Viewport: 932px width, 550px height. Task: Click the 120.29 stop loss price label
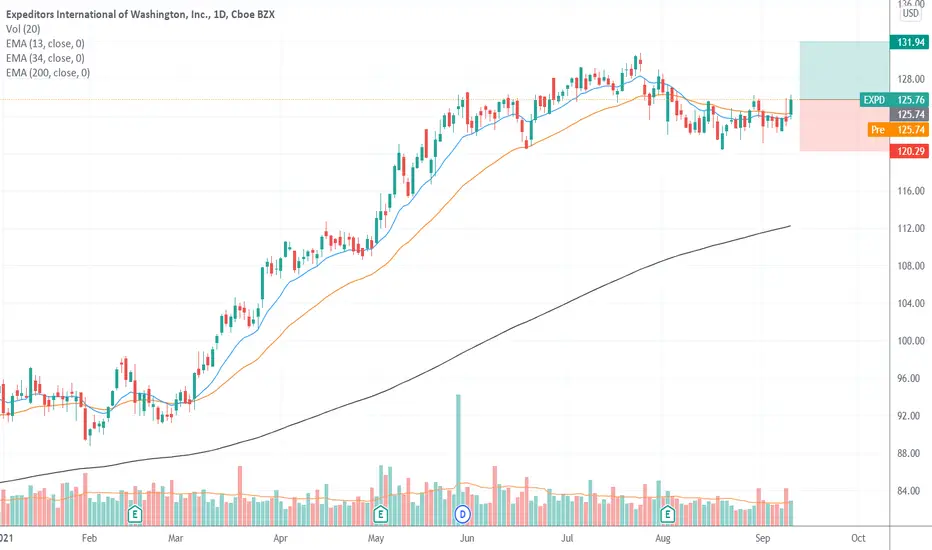[909, 151]
